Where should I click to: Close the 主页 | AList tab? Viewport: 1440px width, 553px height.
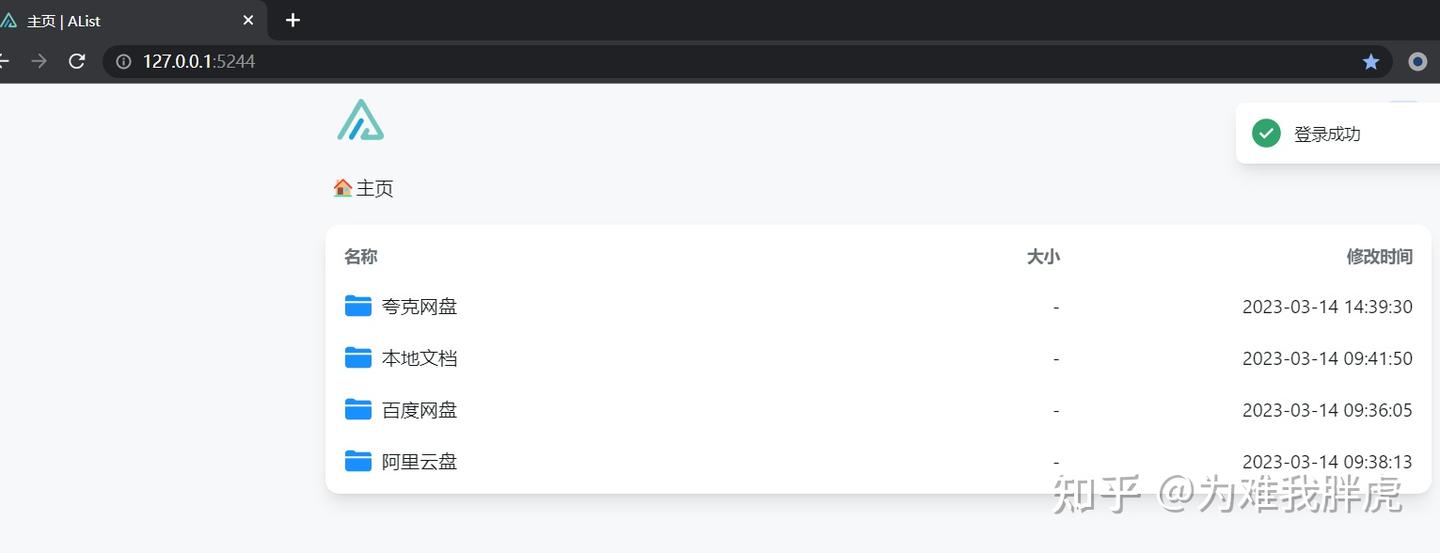click(x=248, y=20)
